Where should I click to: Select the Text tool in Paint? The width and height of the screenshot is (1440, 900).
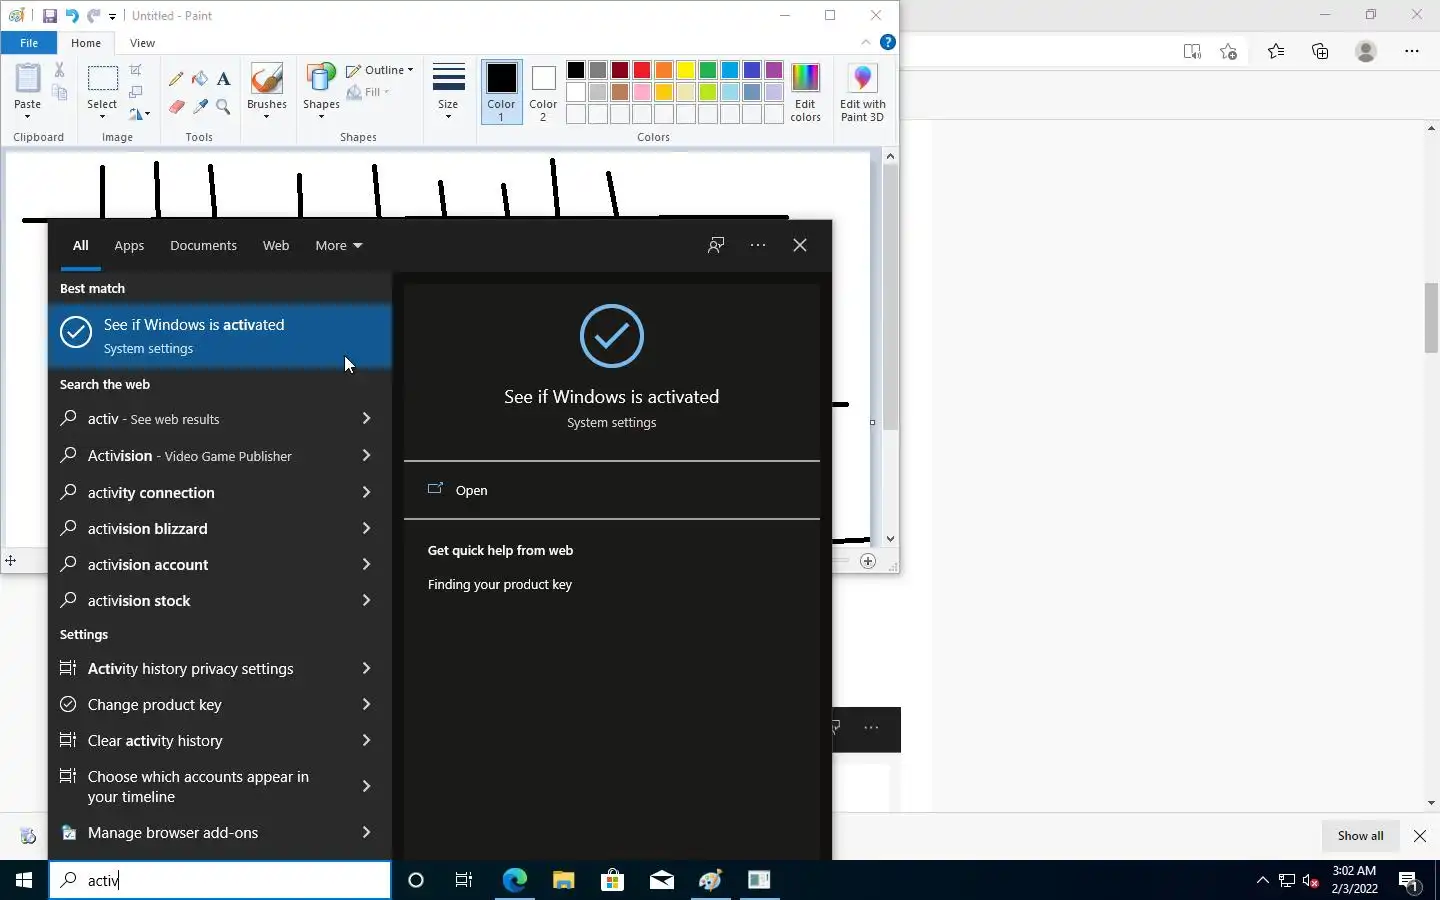click(224, 79)
